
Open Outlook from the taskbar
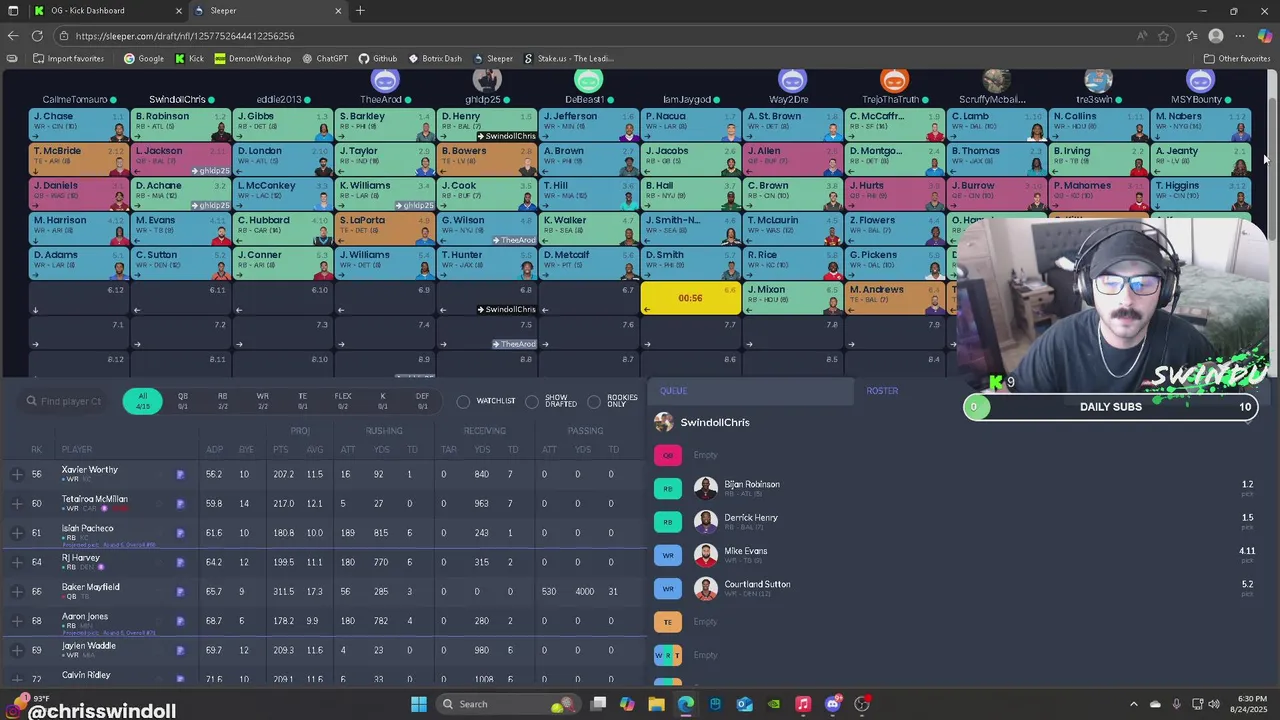coord(744,704)
